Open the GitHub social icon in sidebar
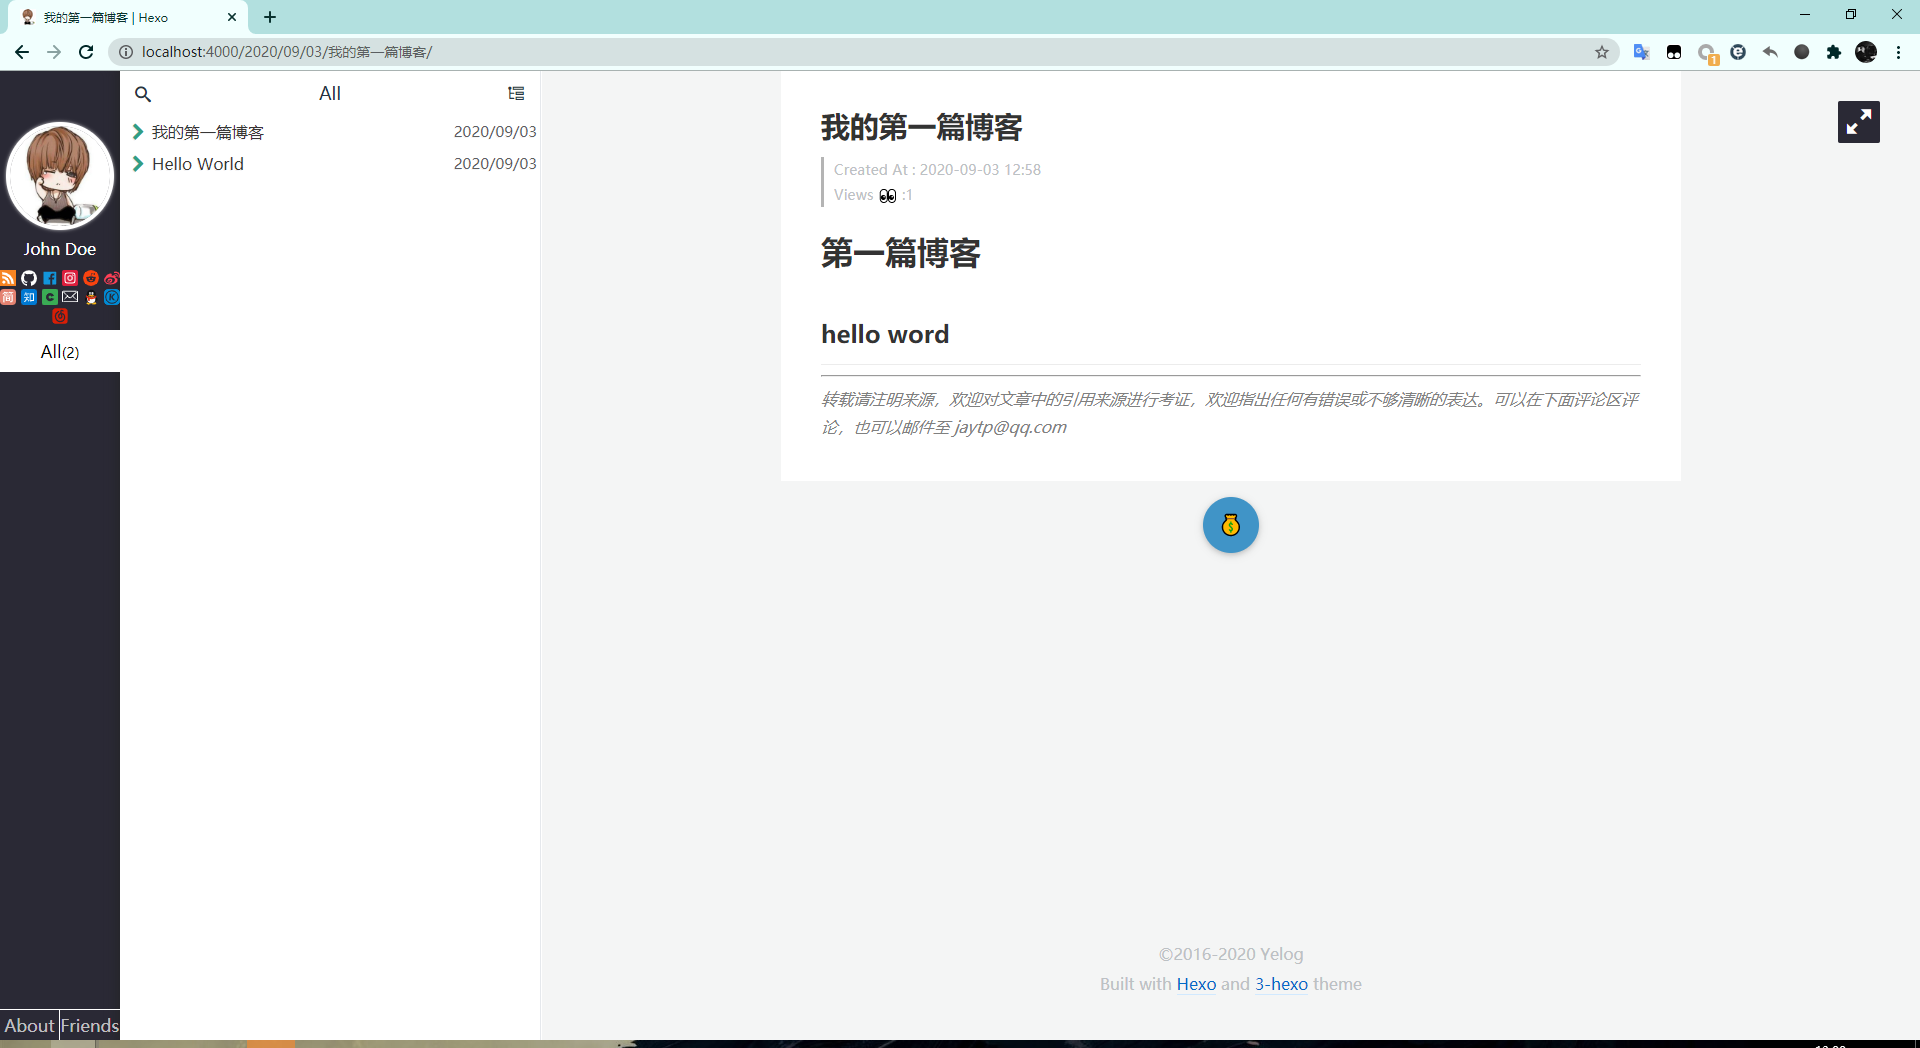 pyautogui.click(x=29, y=278)
